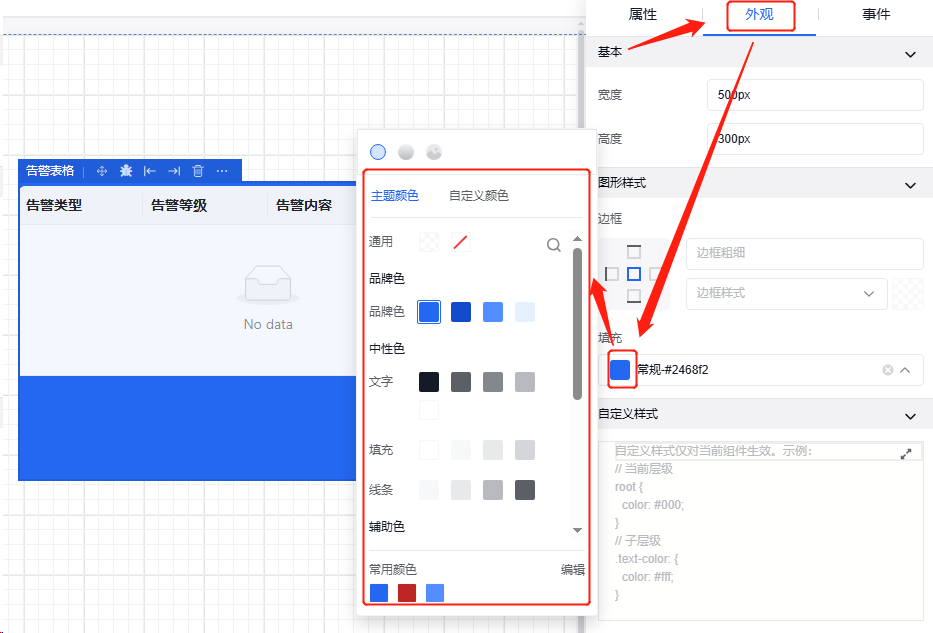Image resolution: width=933 pixels, height=633 pixels.
Task: Open the 自定义颜色 tab
Action: (479, 196)
